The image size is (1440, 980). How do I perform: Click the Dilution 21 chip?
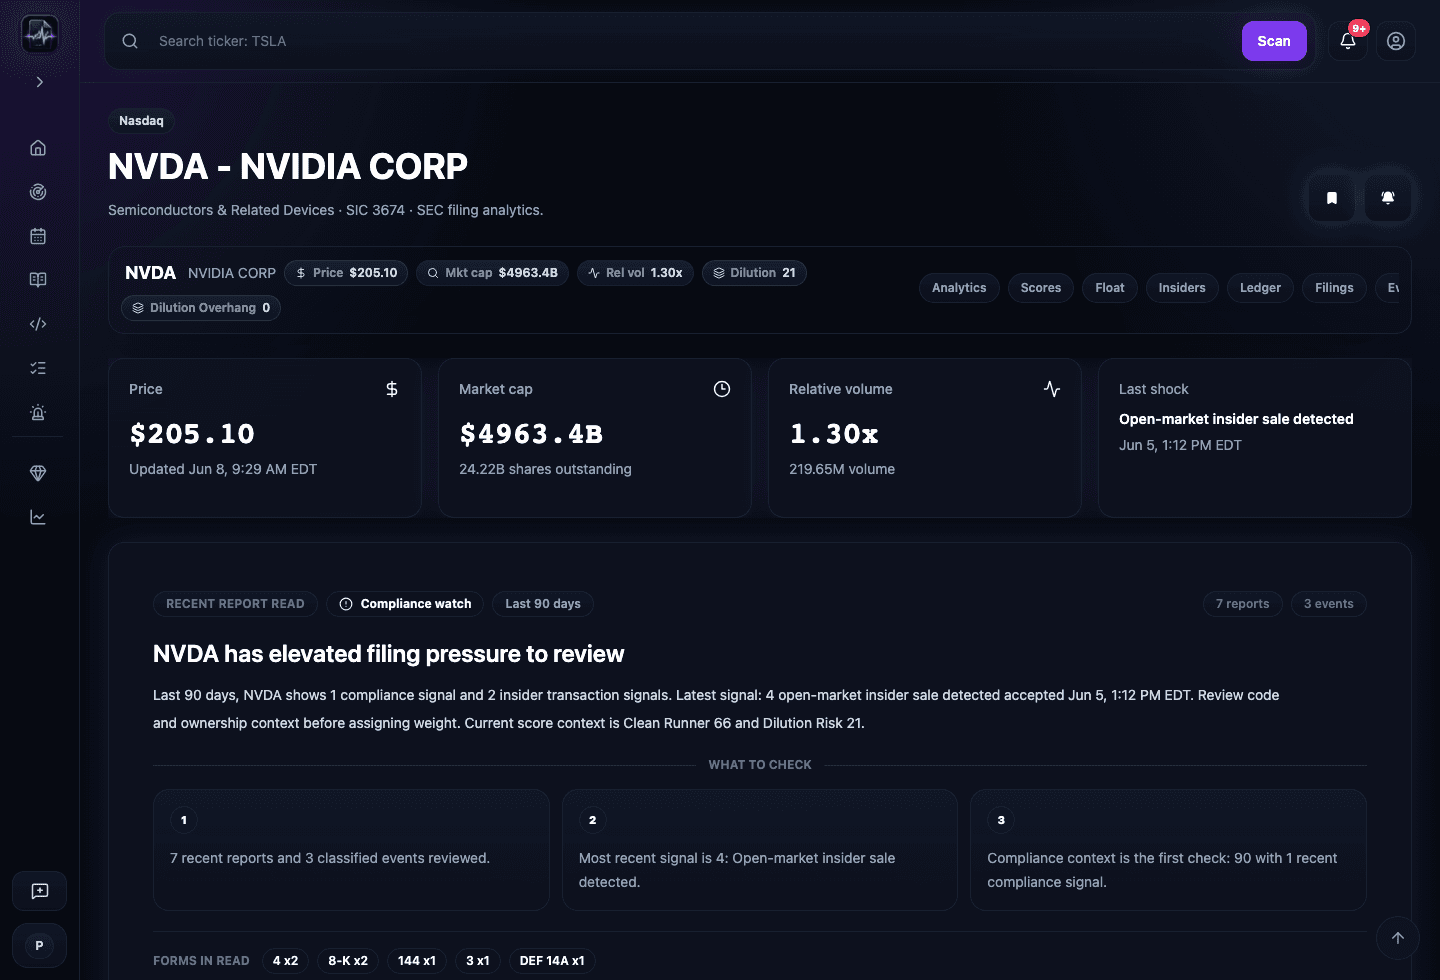[754, 273]
